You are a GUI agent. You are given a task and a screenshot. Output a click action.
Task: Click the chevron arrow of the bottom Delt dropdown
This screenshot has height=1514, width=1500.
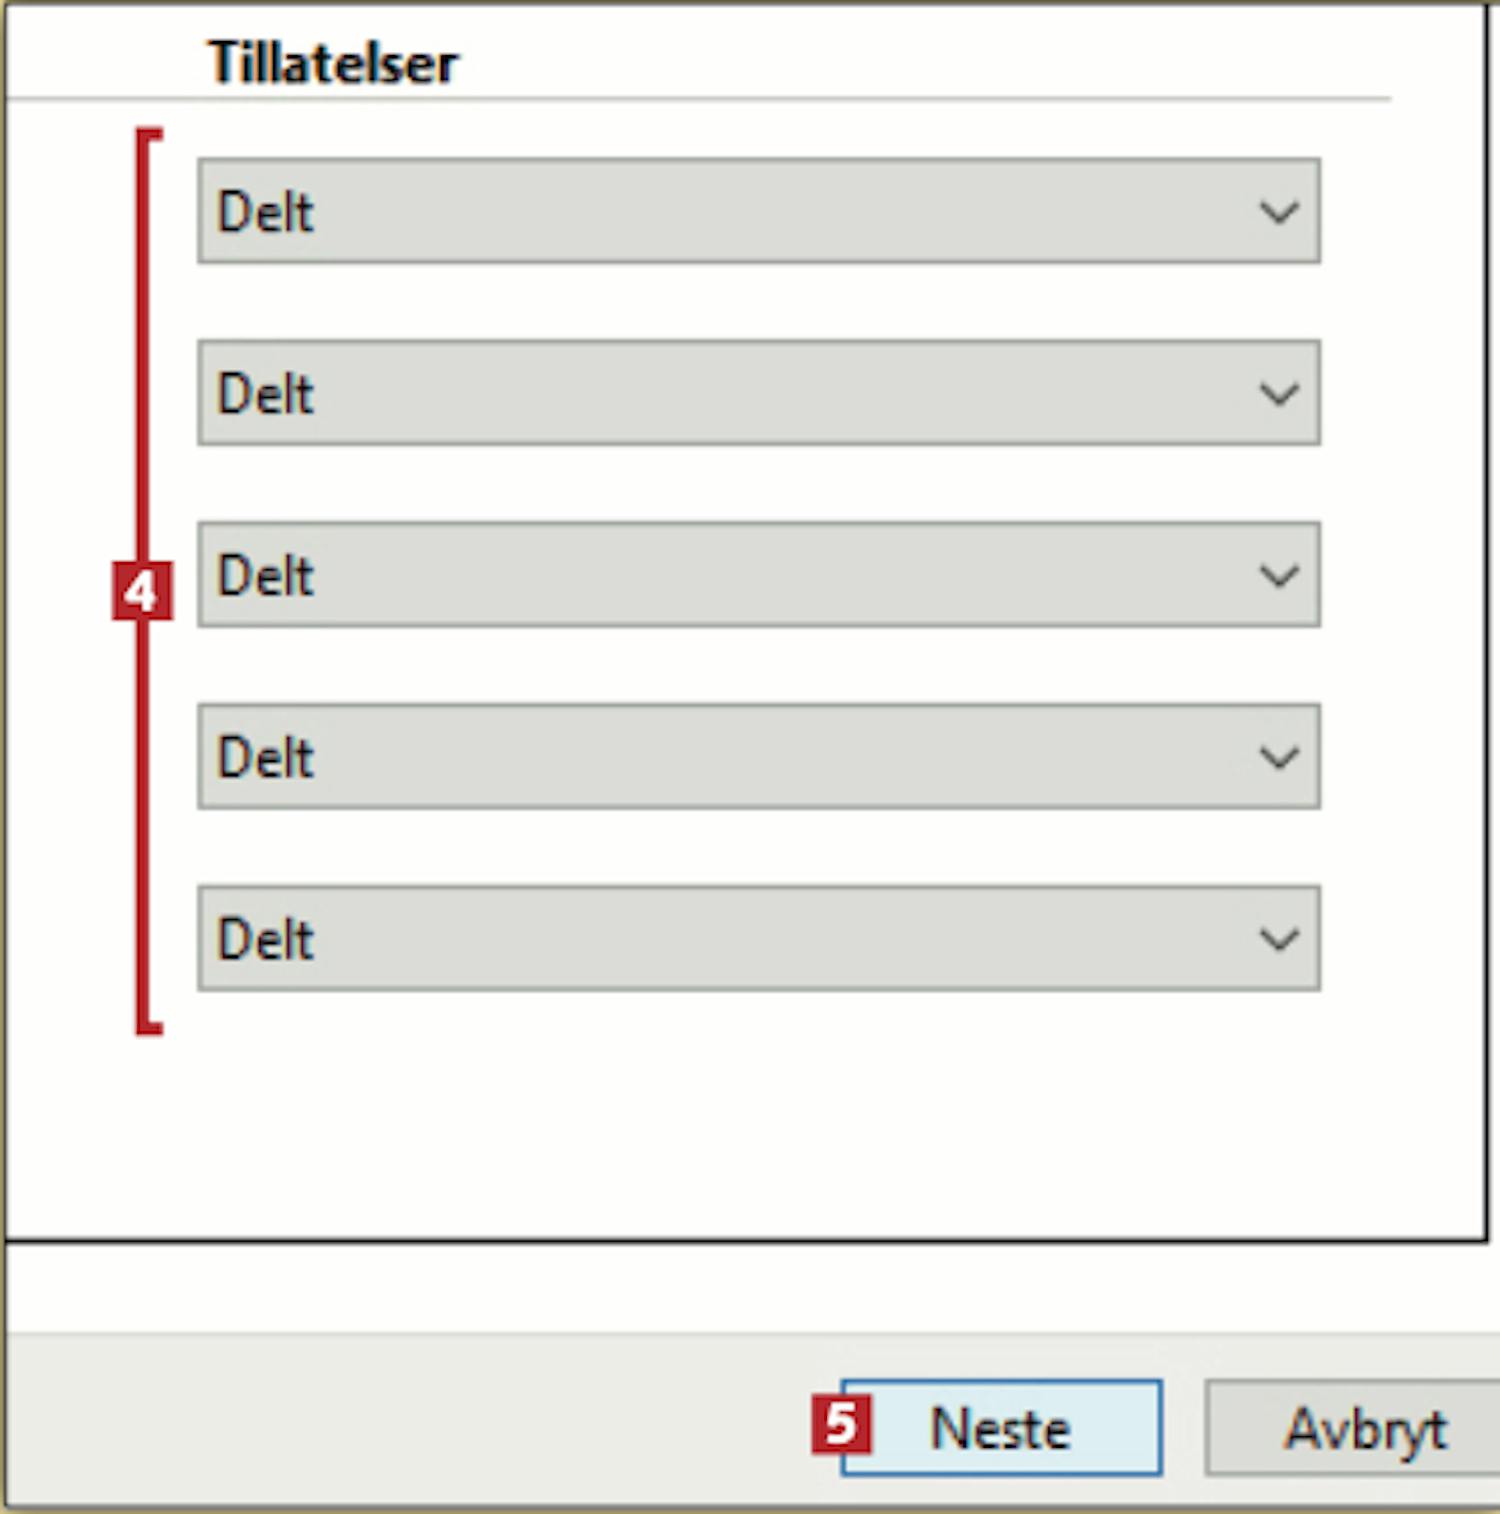click(1278, 940)
